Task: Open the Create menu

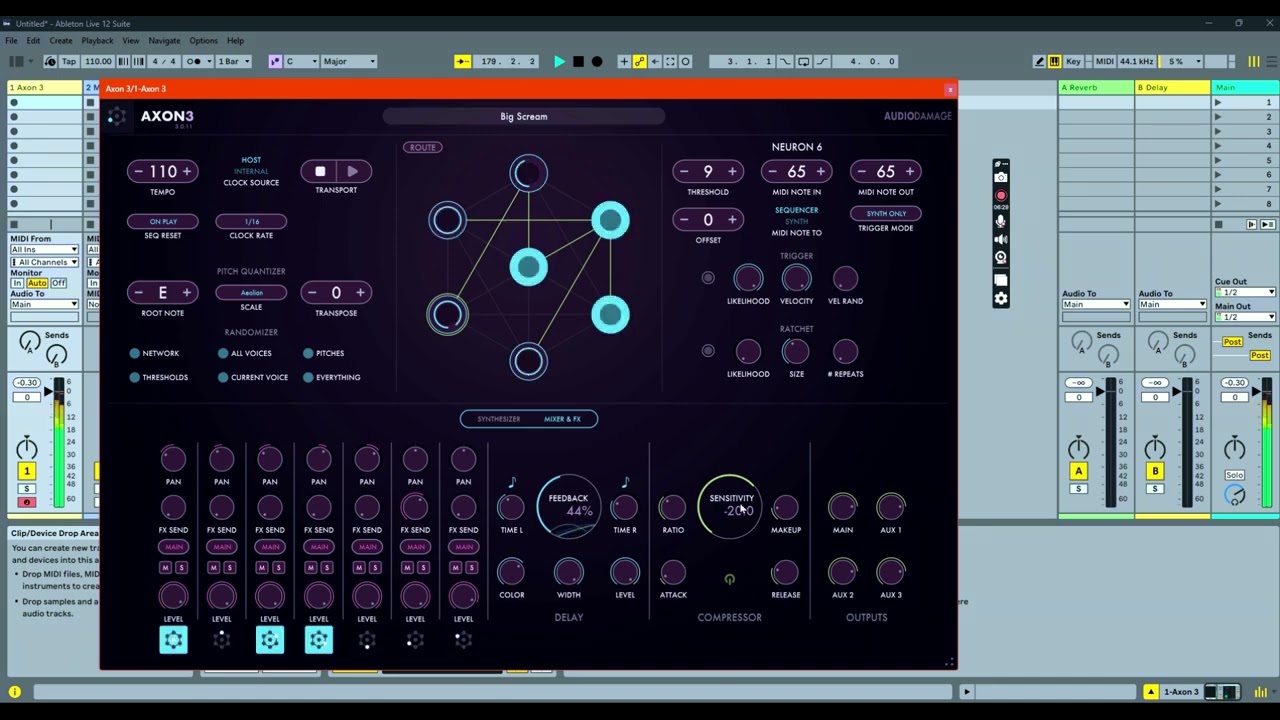Action: pos(61,41)
